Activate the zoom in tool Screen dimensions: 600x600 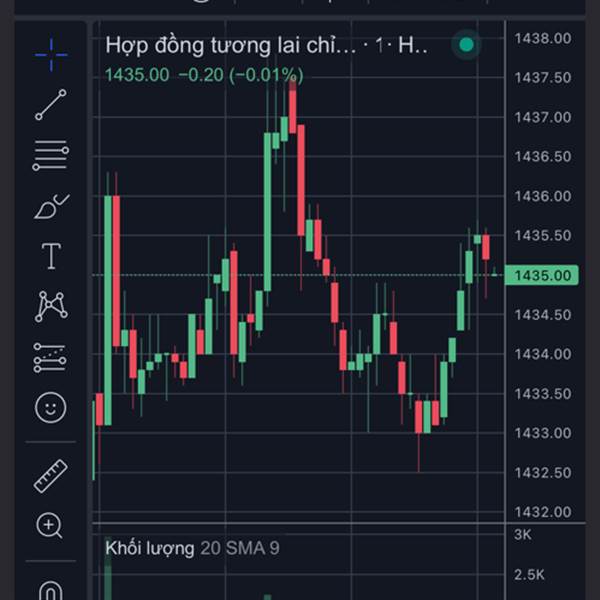(x=49, y=525)
